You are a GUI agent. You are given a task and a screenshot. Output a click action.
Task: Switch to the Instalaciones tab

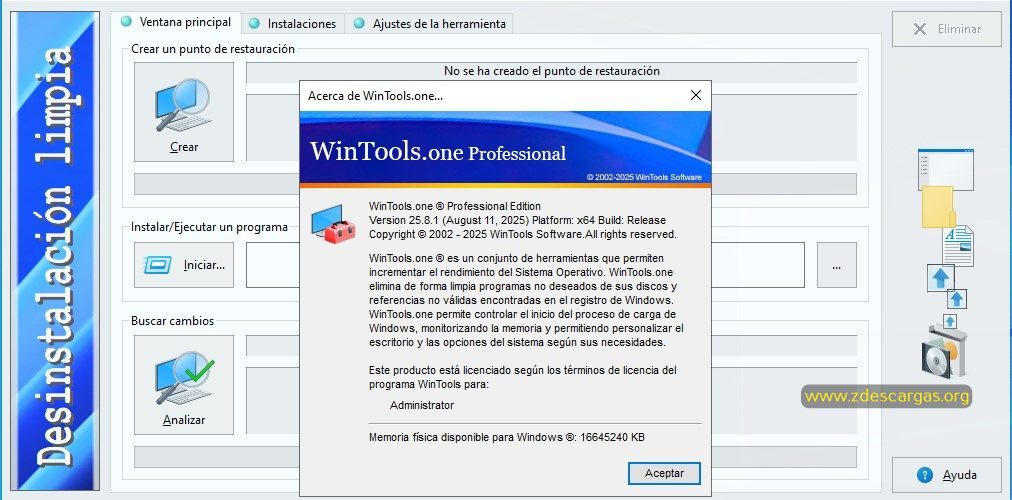pos(293,24)
